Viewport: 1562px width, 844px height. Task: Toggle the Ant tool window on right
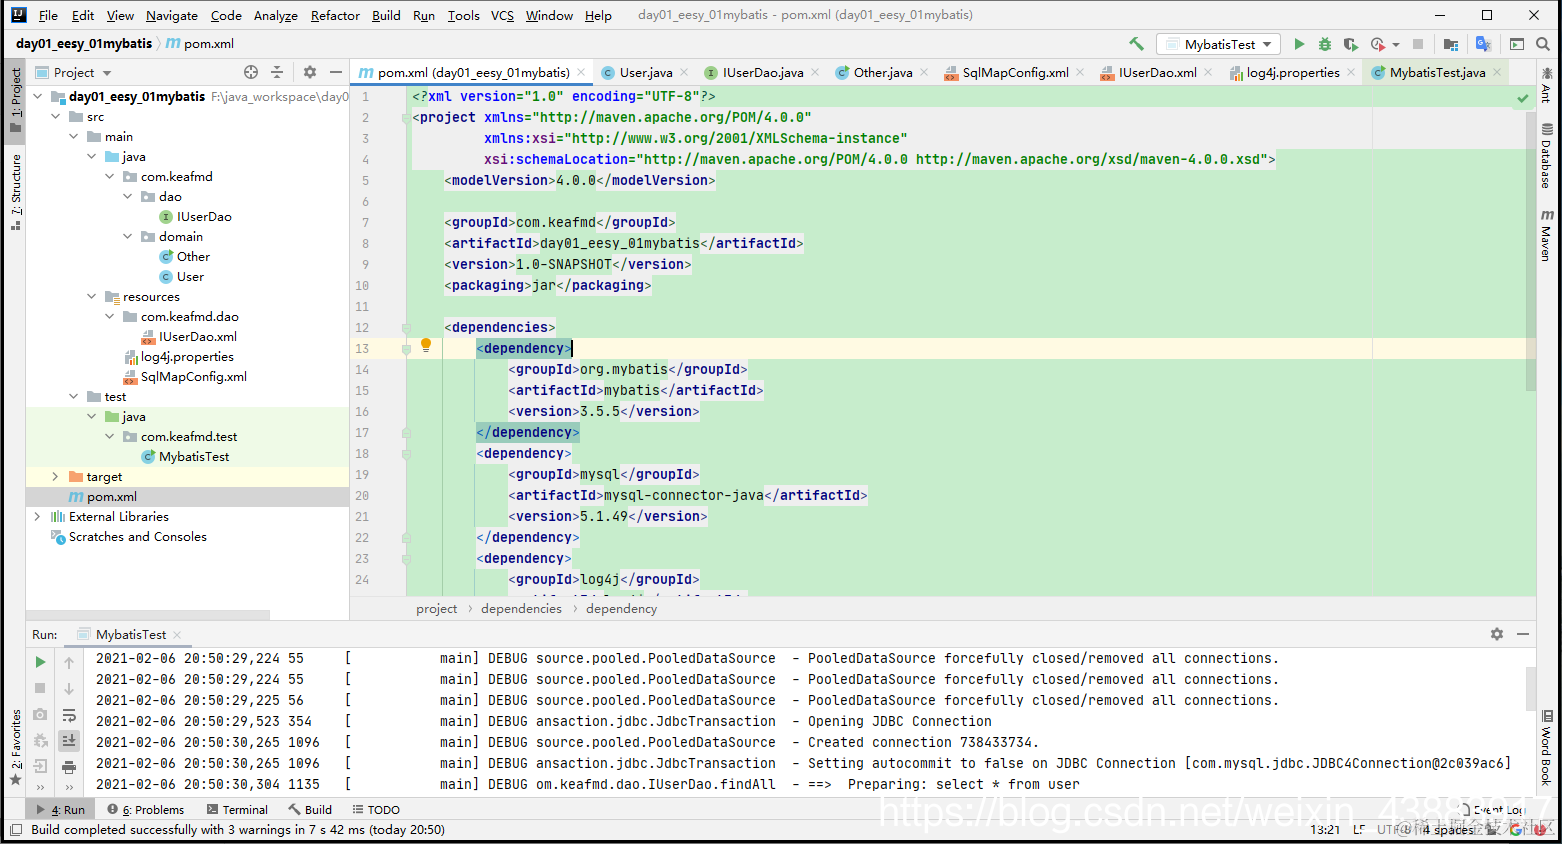[1546, 86]
